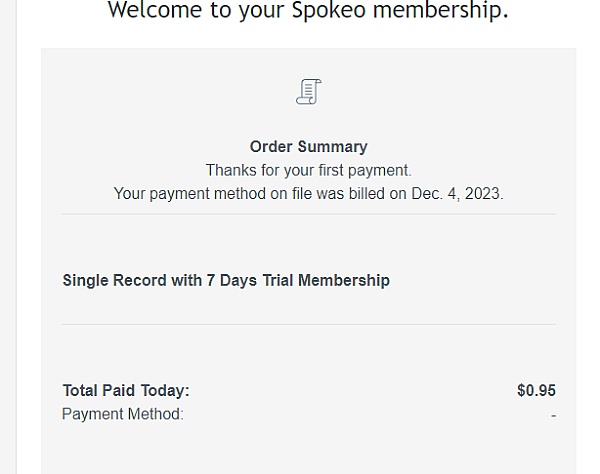The image size is (600, 474).
Task: Click the Total Paid Today label
Action: coord(126,391)
